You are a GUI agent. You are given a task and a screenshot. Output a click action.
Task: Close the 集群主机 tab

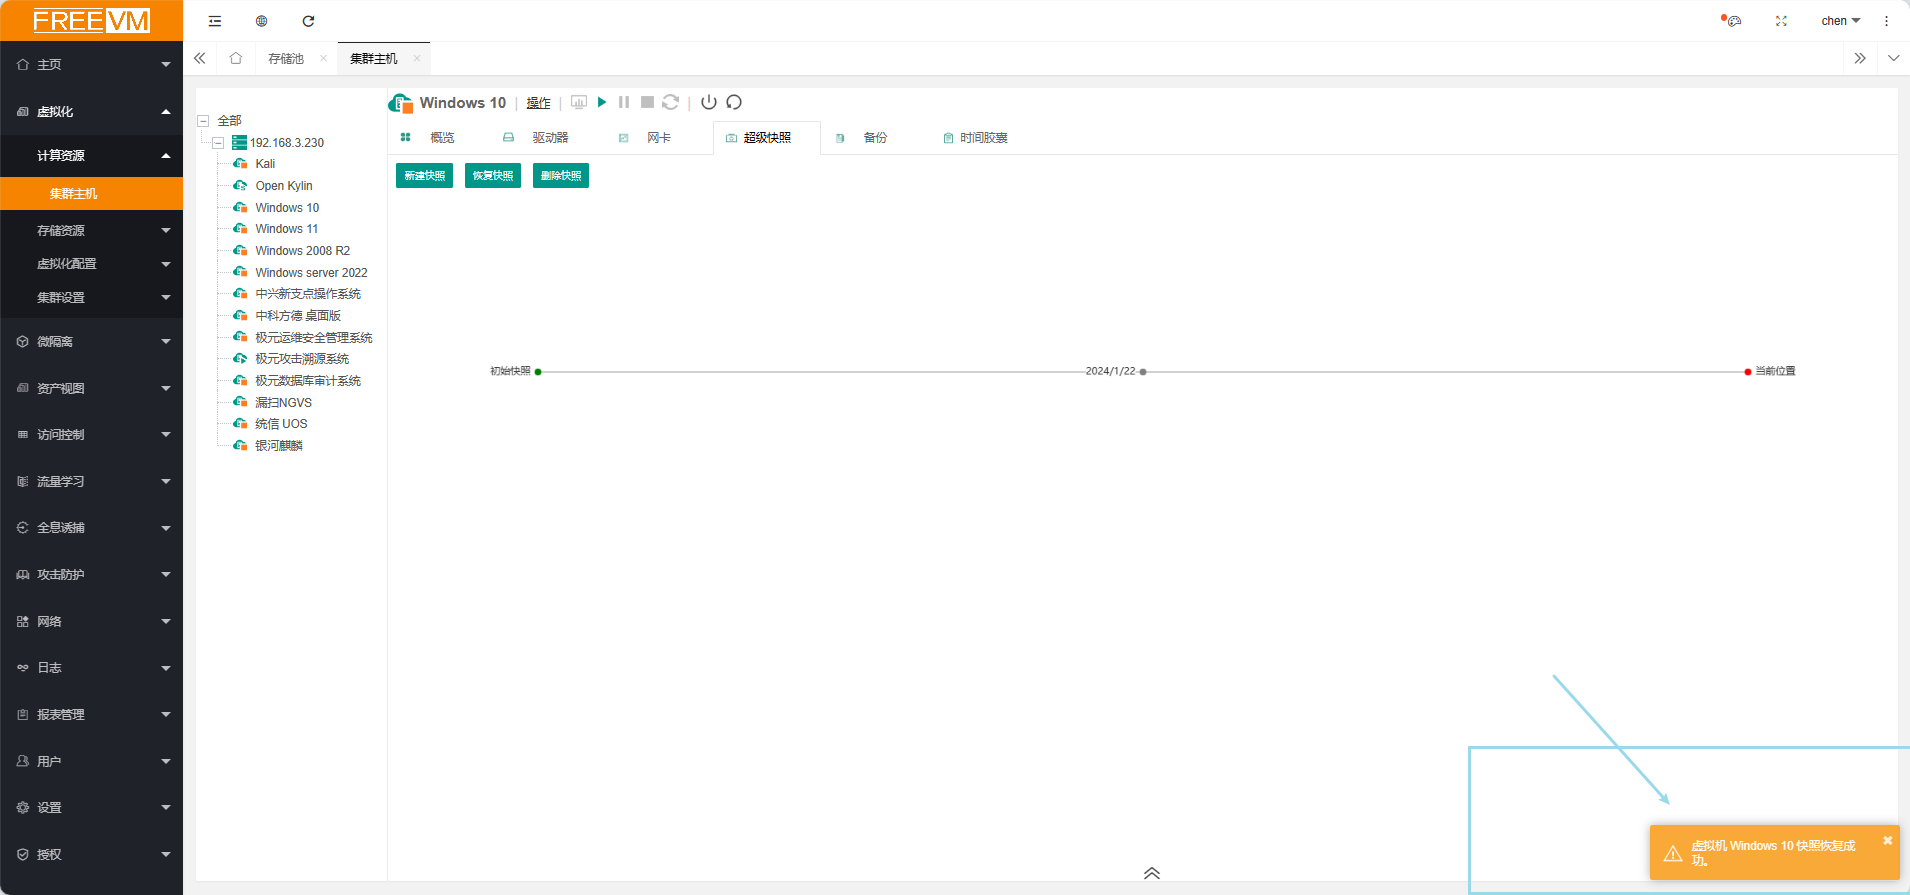point(417,58)
